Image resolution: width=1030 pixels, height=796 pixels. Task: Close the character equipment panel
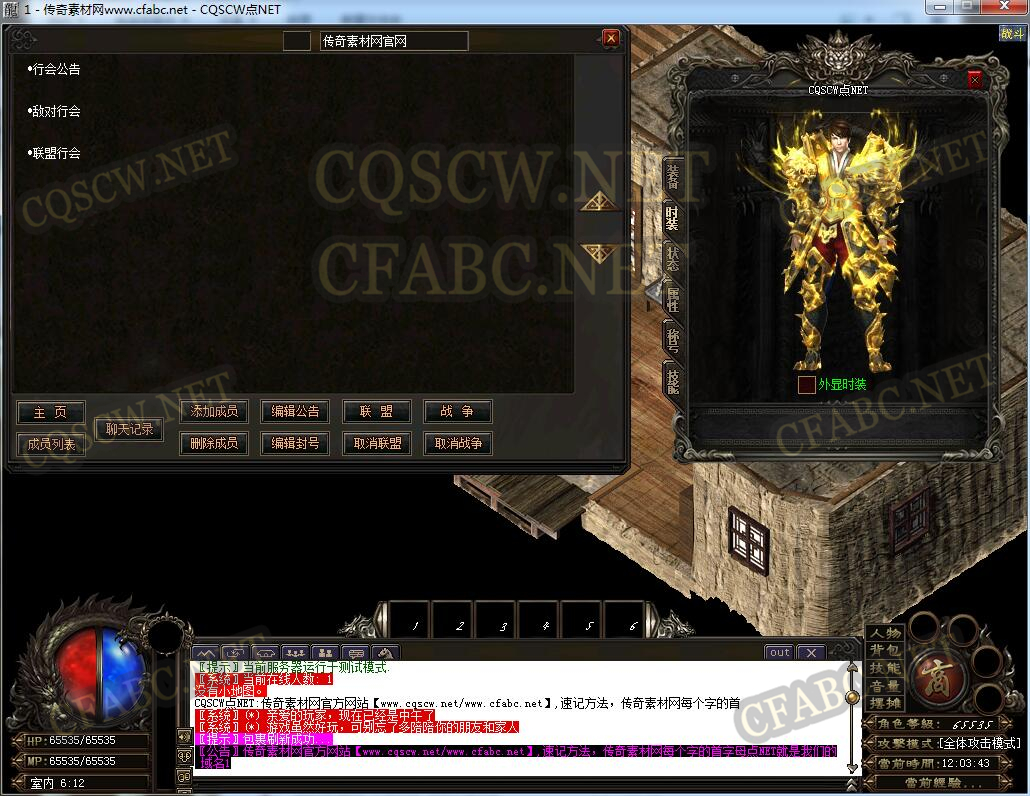coord(975,79)
